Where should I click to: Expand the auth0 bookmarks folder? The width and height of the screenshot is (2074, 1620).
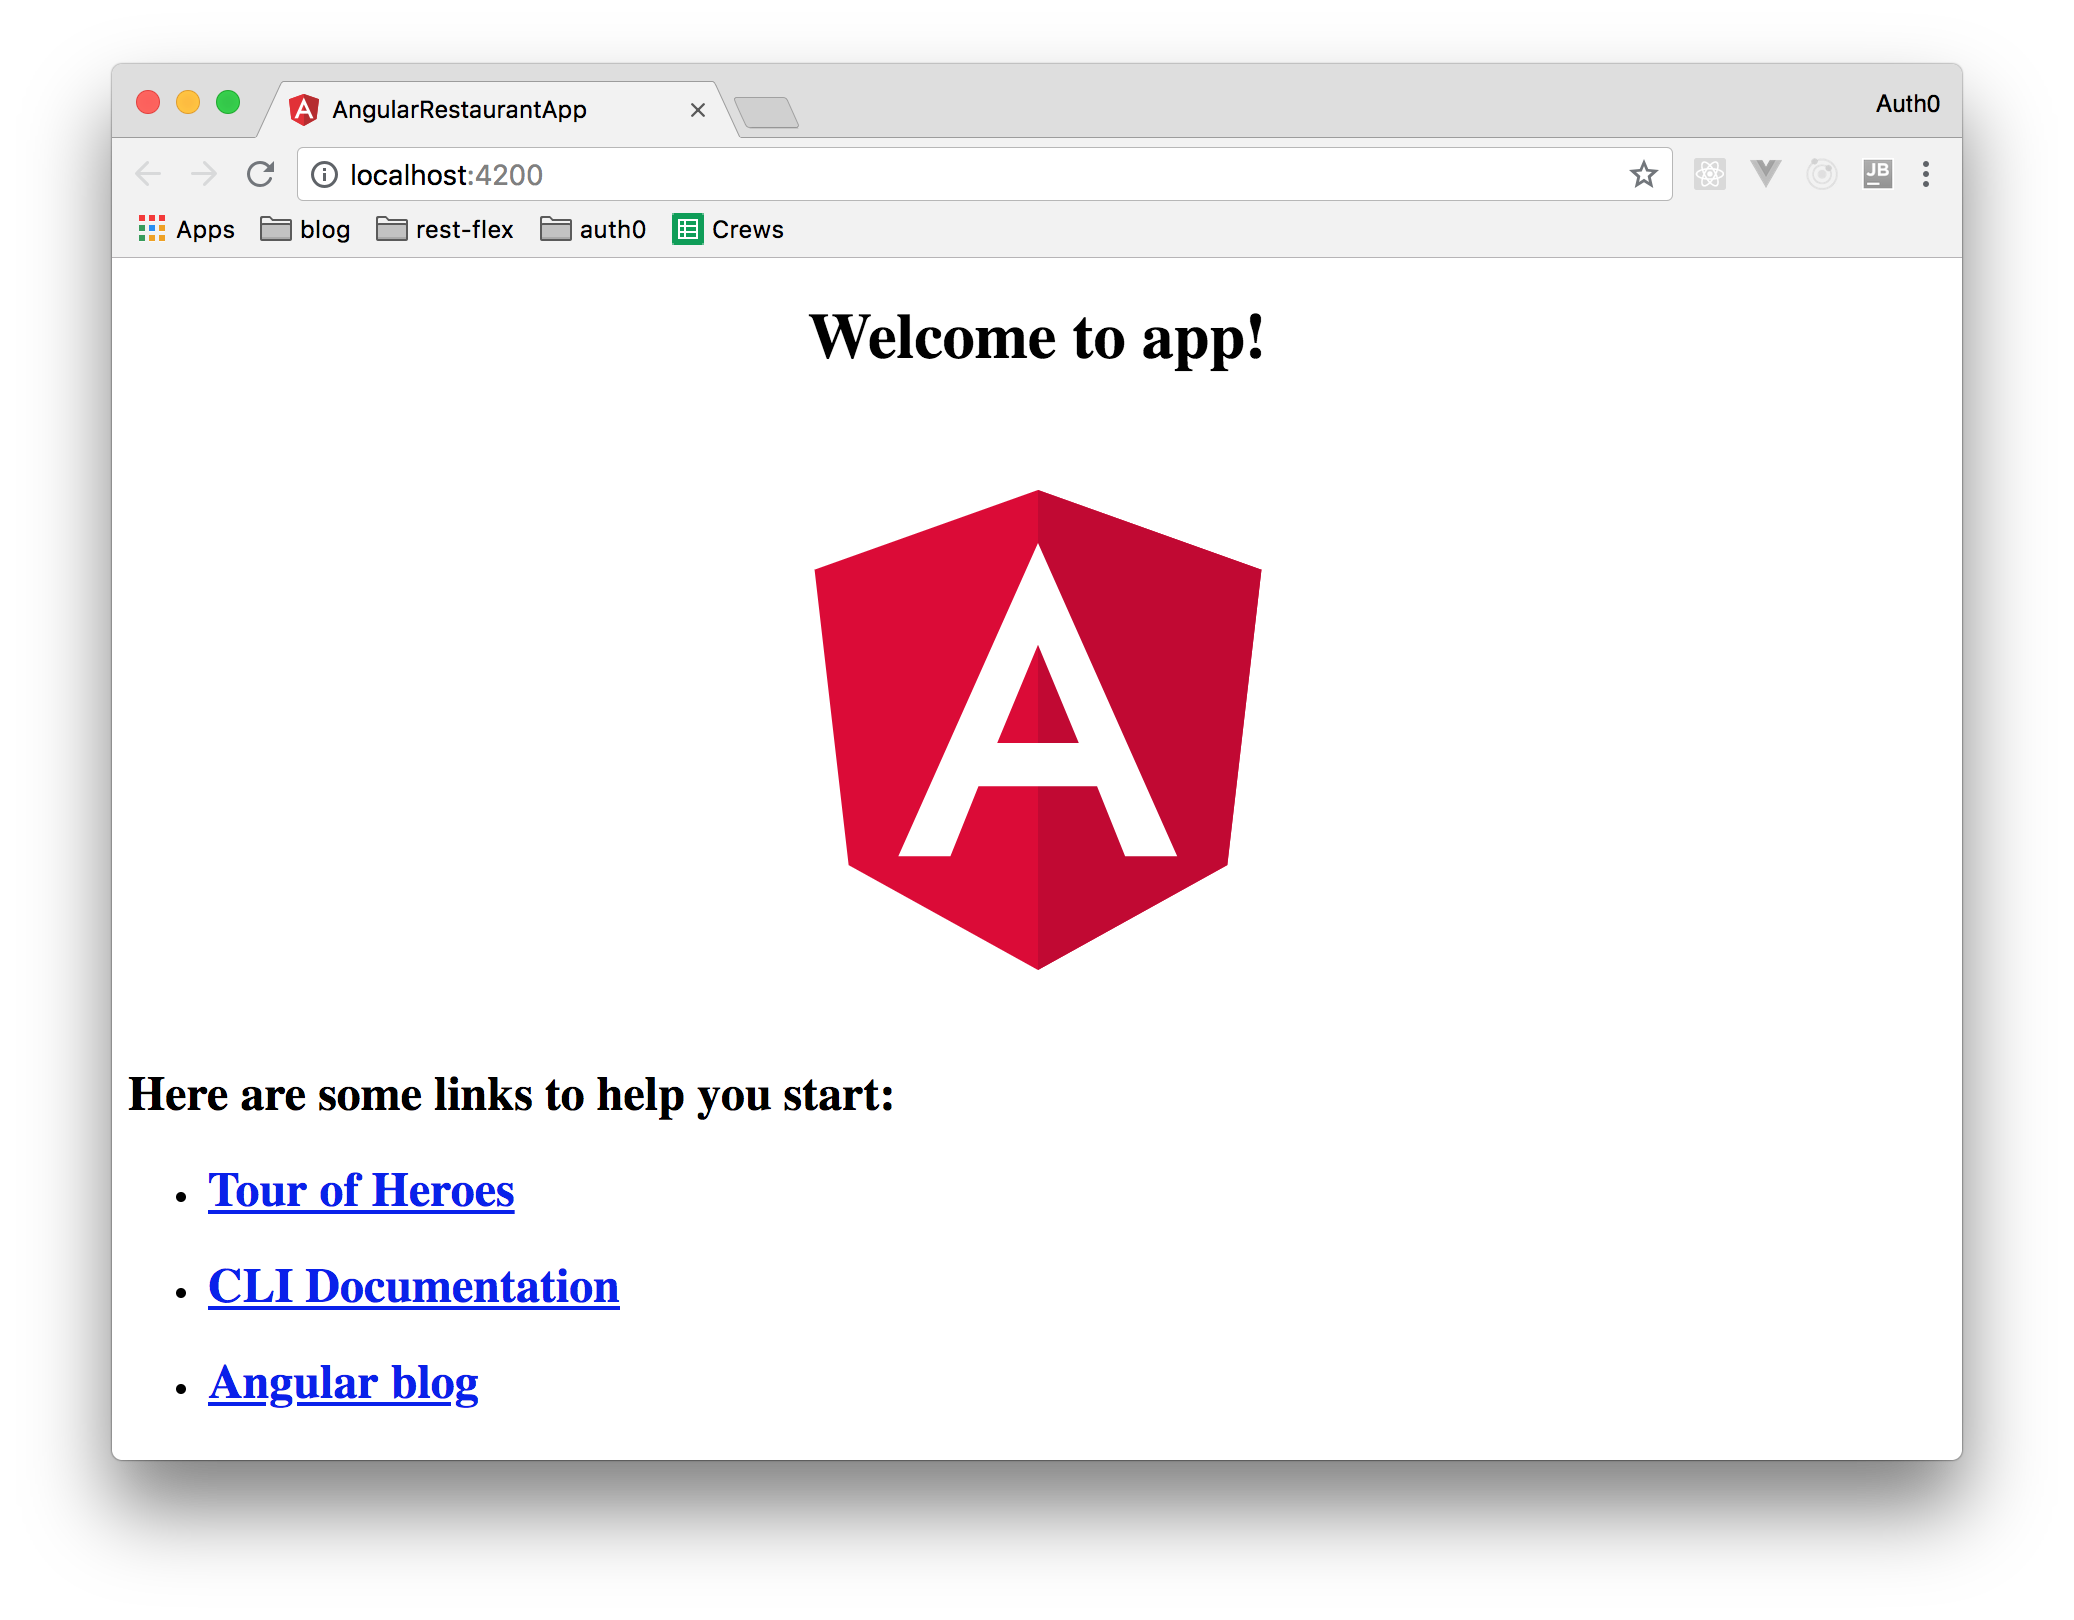(x=593, y=229)
